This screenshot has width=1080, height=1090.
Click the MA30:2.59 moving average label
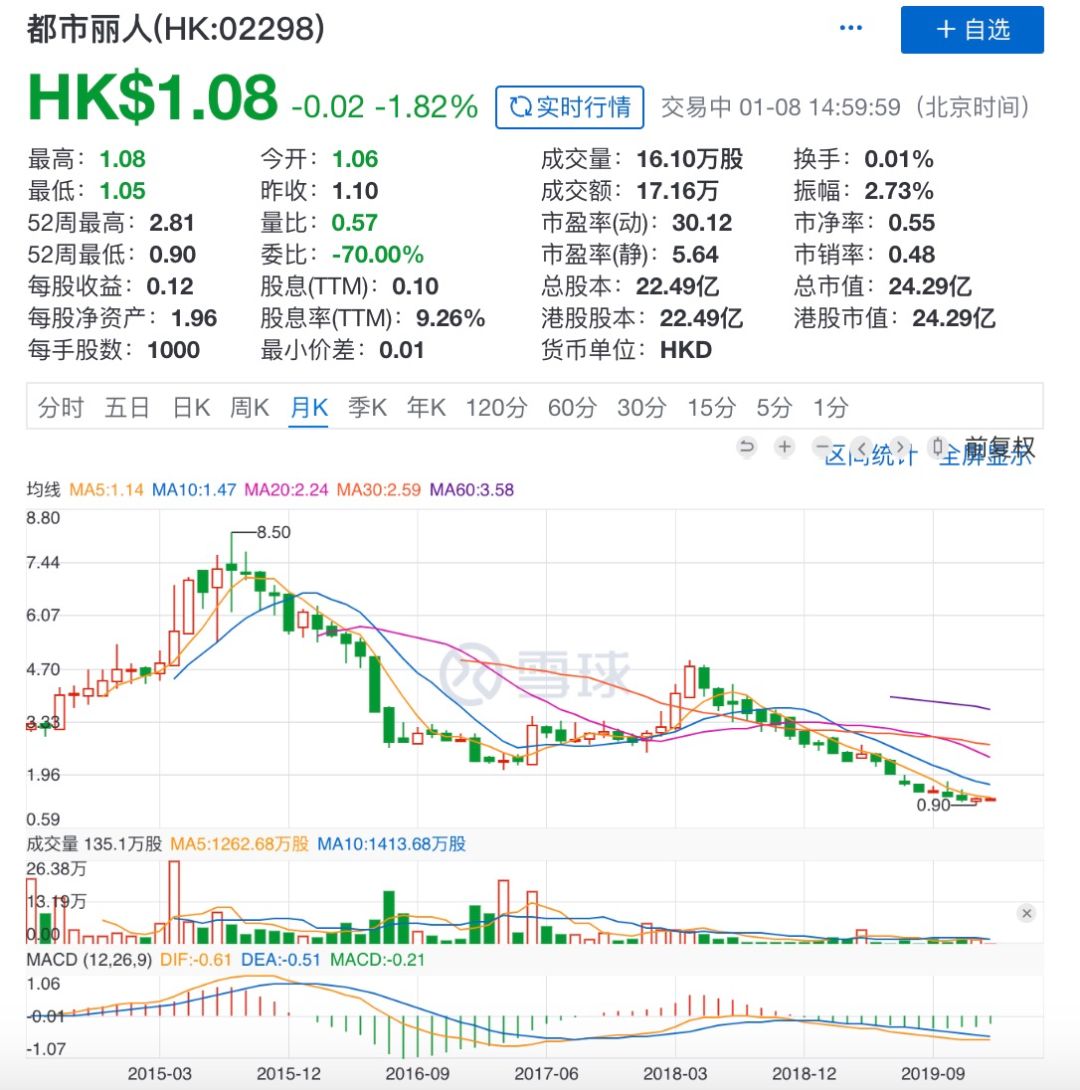378,489
